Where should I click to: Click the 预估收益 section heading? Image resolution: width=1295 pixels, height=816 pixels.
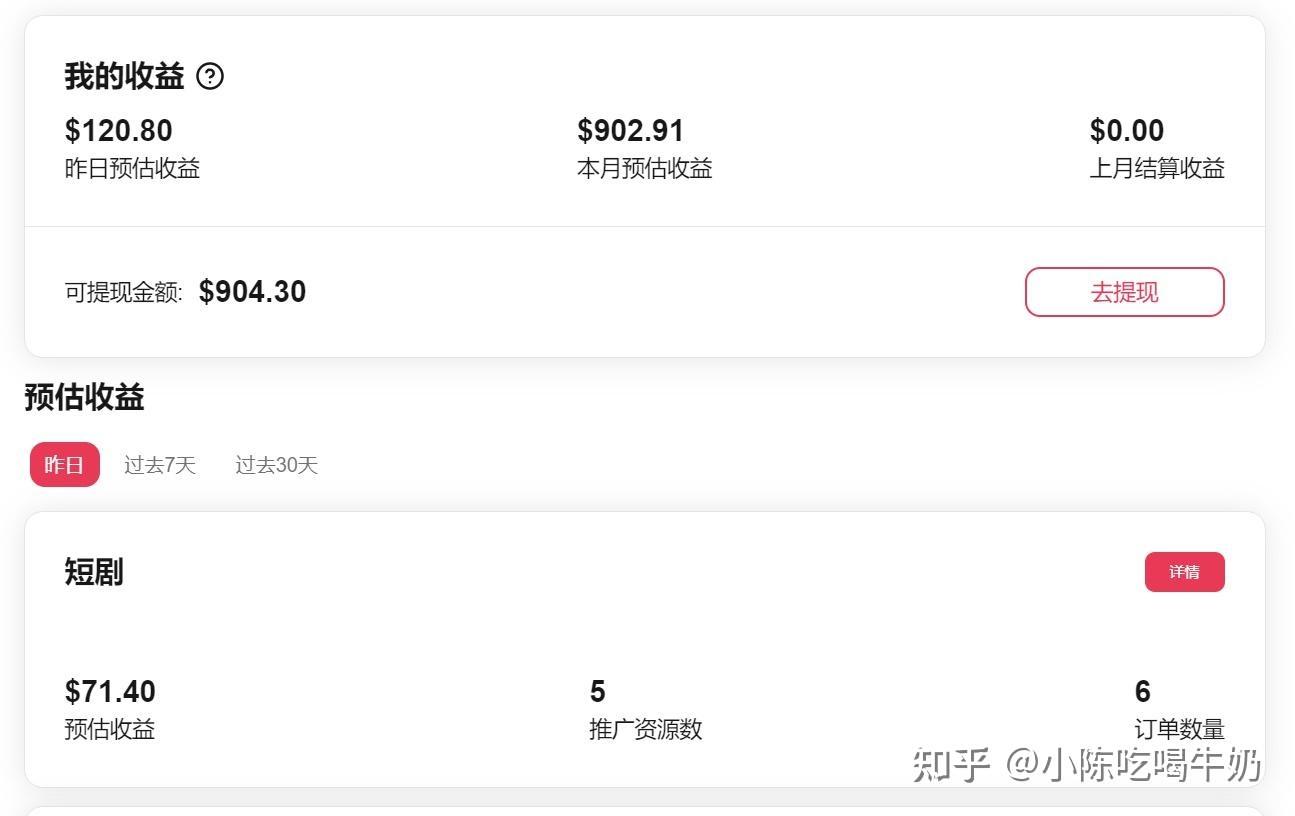[84, 397]
